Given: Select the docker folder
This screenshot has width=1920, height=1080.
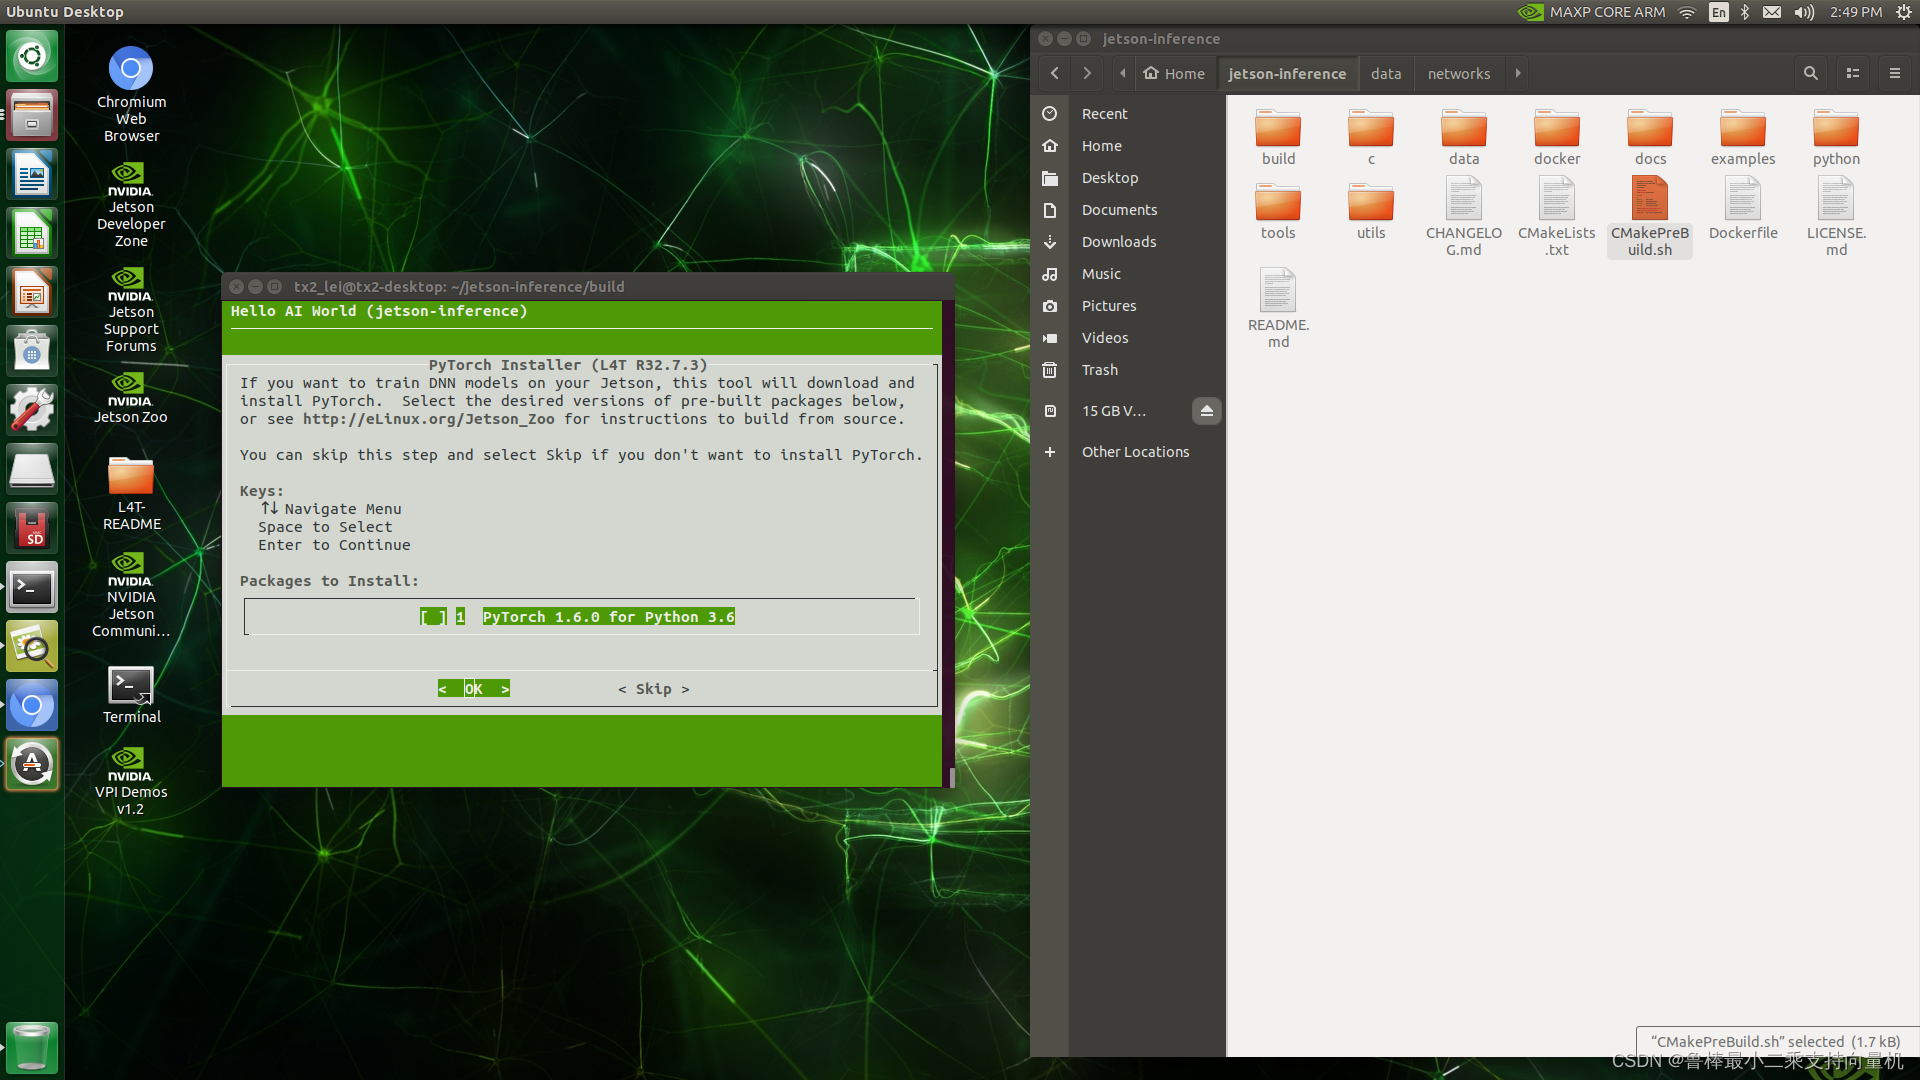Looking at the screenshot, I should pyautogui.click(x=1557, y=138).
